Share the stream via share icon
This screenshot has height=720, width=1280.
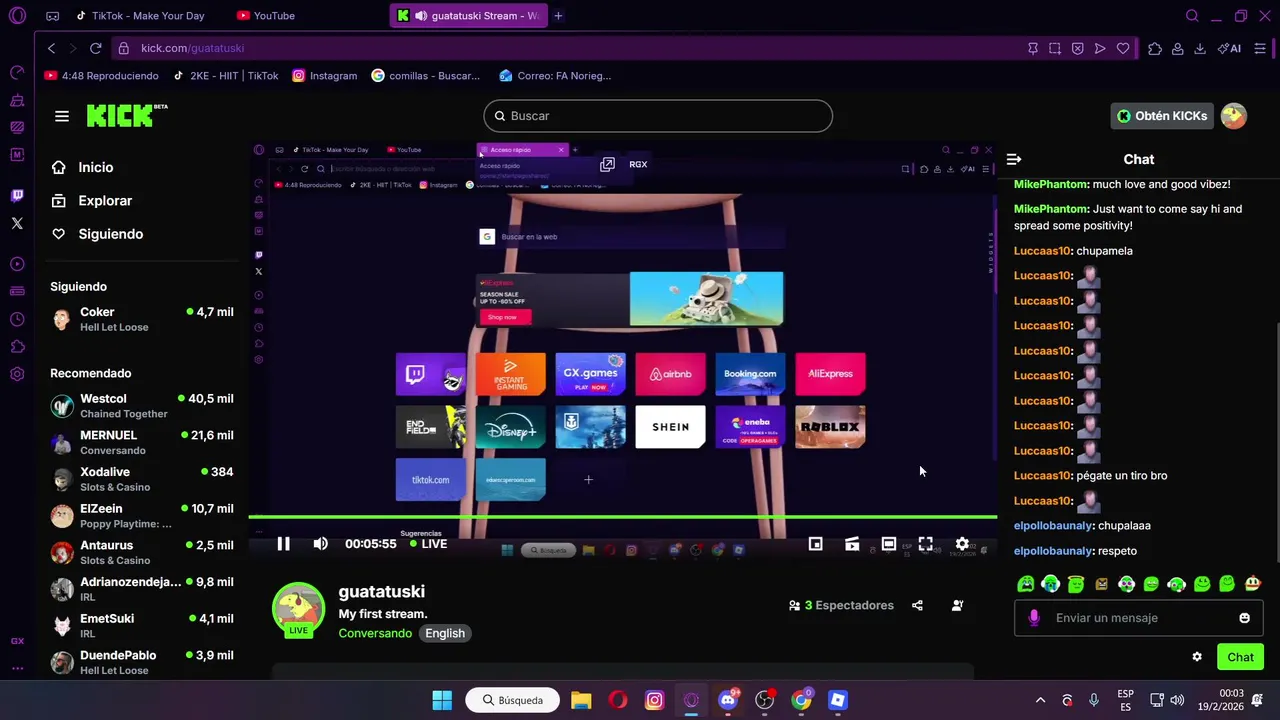(917, 605)
